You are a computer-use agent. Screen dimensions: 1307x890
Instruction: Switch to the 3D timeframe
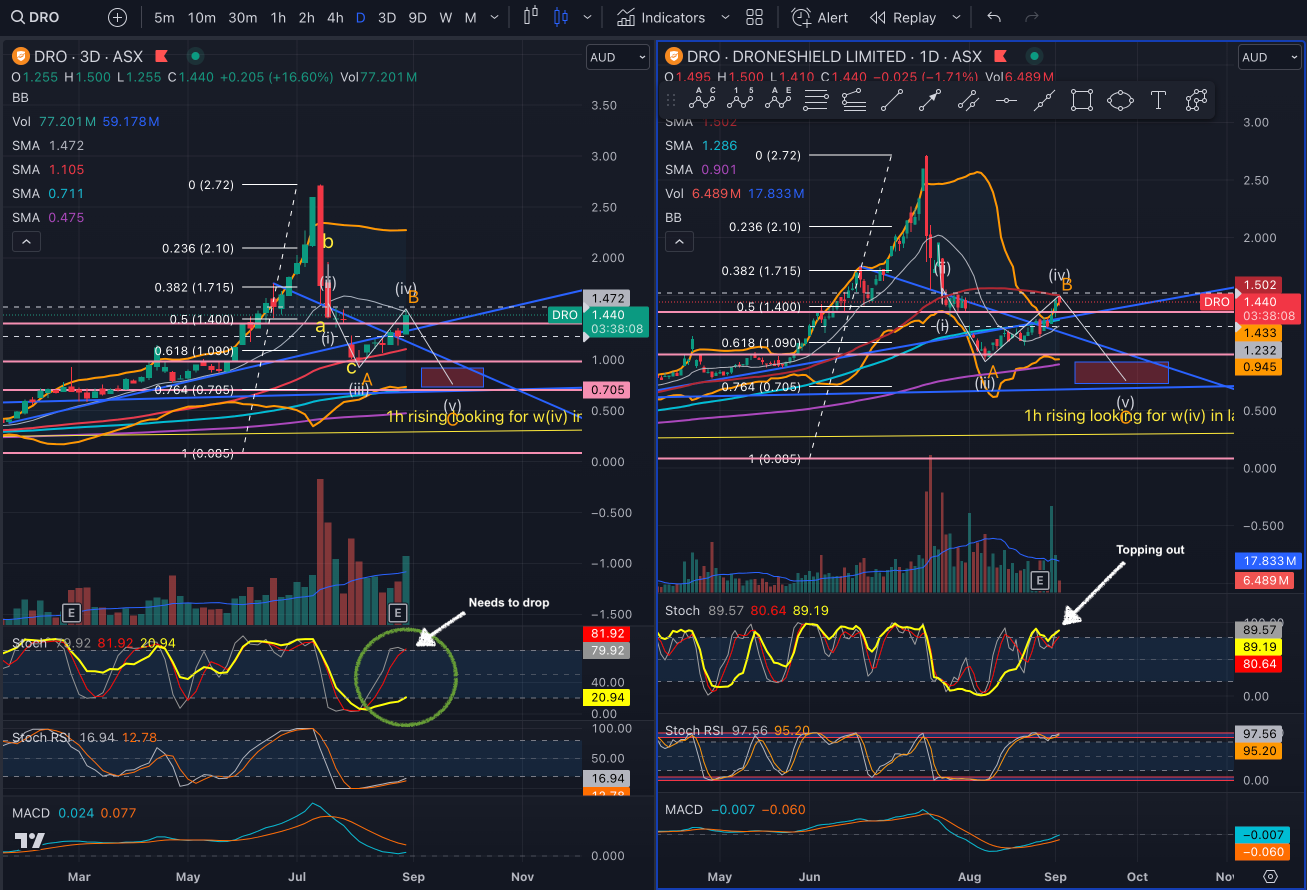point(386,17)
